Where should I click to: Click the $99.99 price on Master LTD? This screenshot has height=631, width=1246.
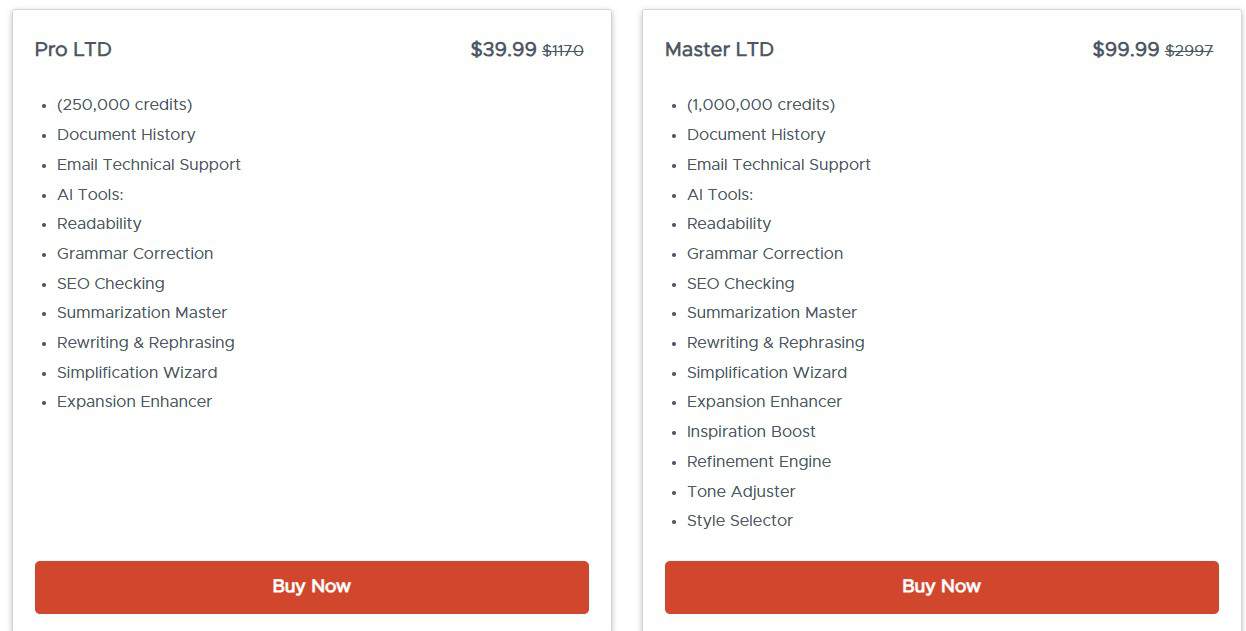click(x=1130, y=49)
